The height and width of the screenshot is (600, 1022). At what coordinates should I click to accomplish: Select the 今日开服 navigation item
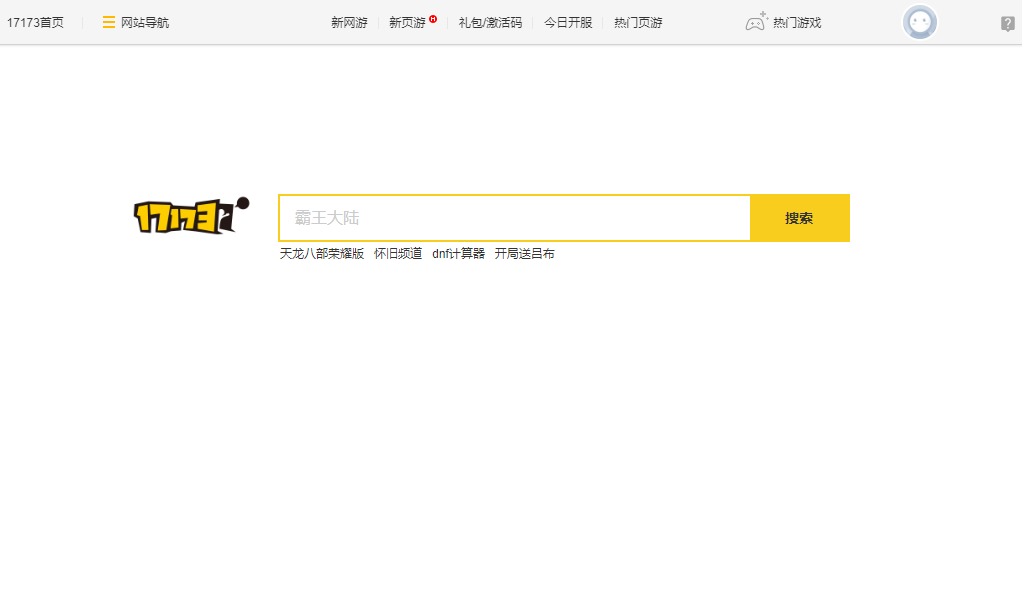point(568,22)
